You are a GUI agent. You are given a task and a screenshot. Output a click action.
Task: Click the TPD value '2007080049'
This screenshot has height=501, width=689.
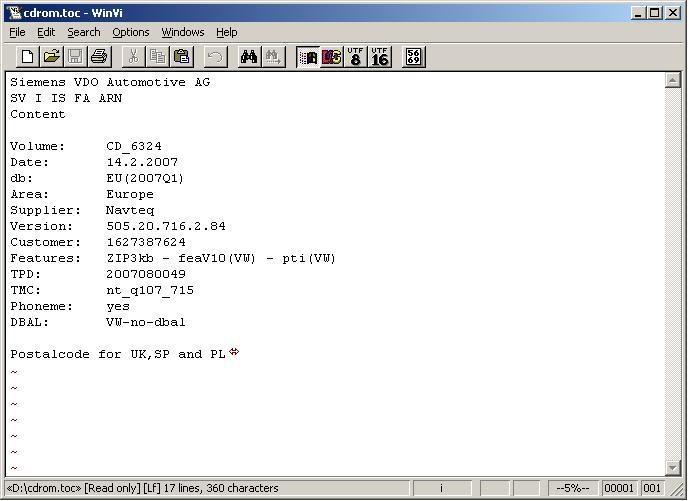(x=146, y=274)
